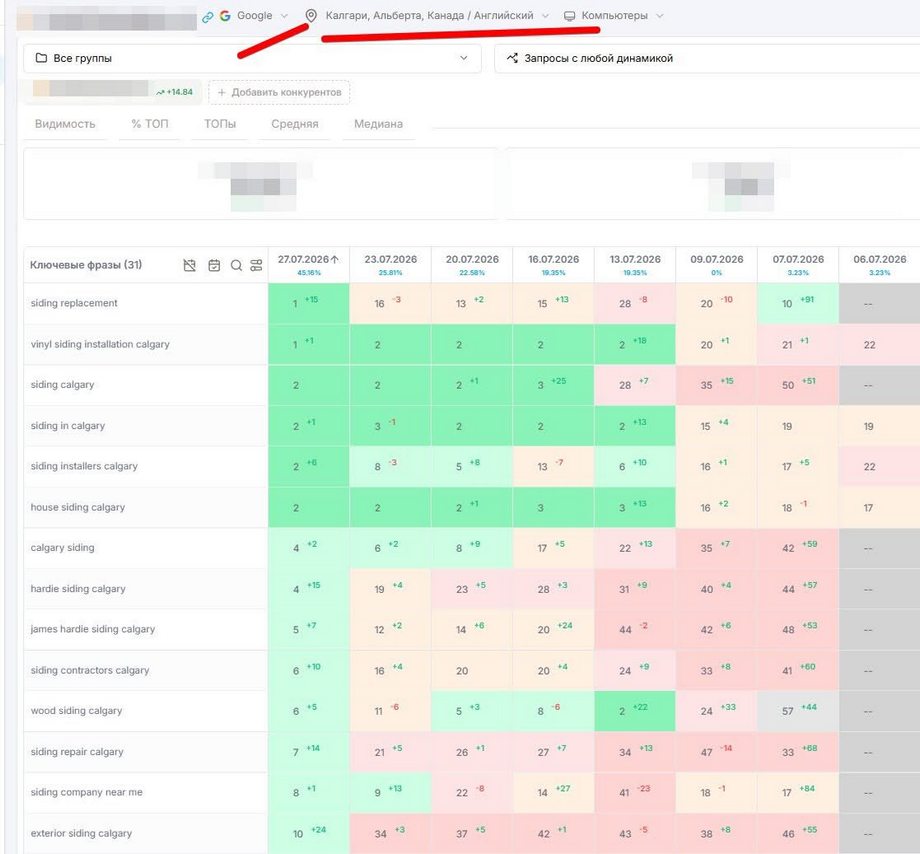Click the crossed-out calendar icon
Screen dimensions: 920x854
[189, 265]
